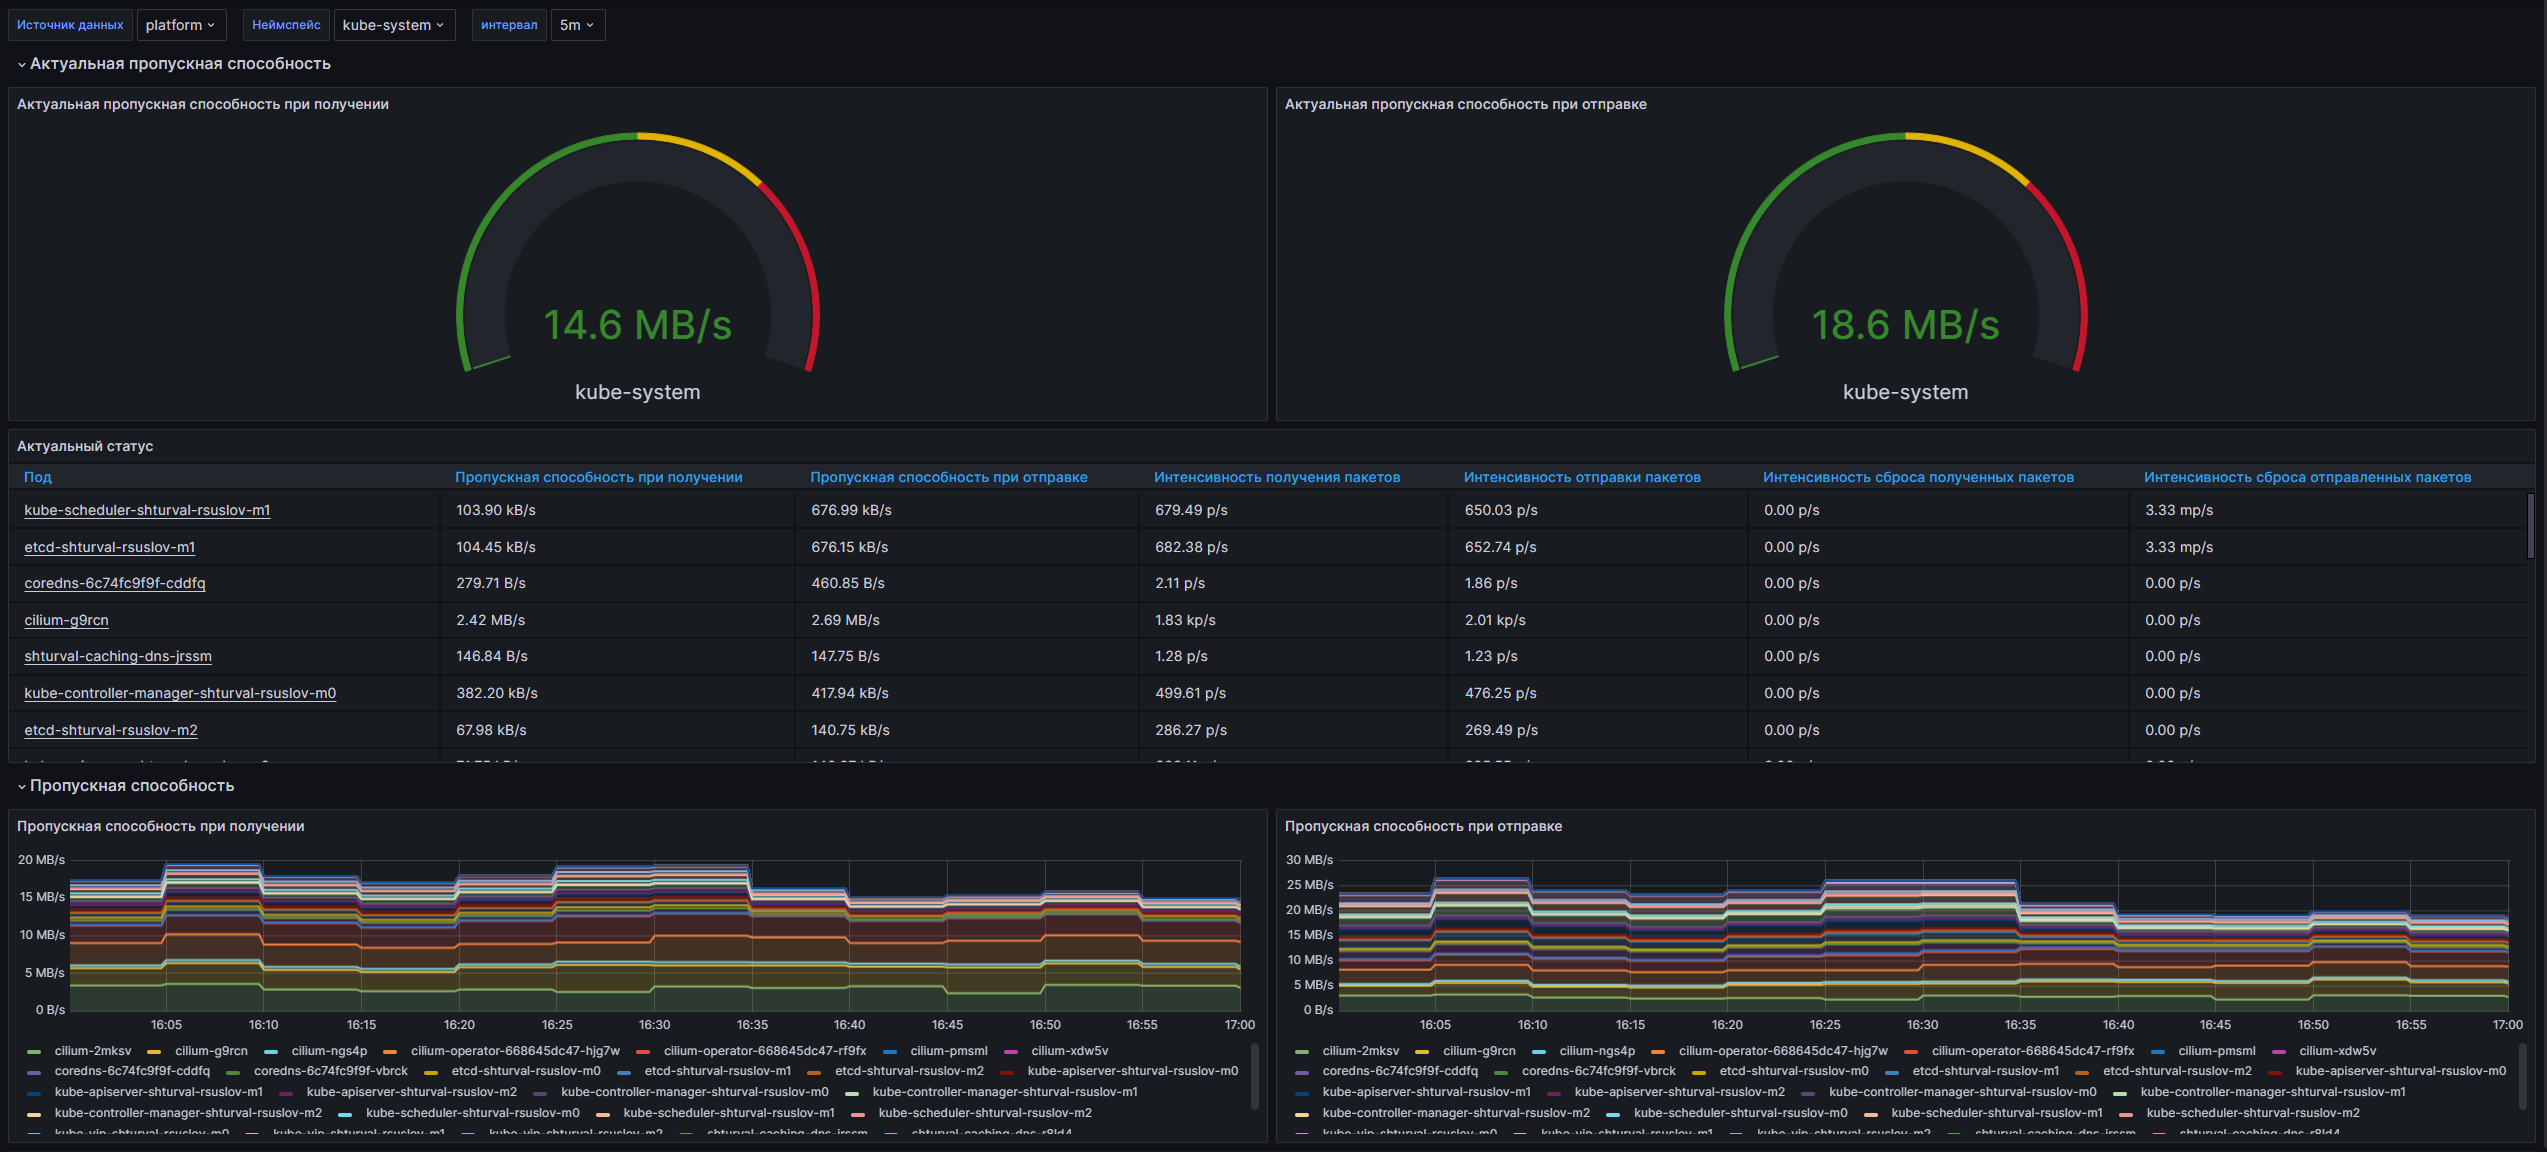Open the cilium-g9rcn pod link
This screenshot has height=1152, width=2547.
pyautogui.click(x=66, y=620)
